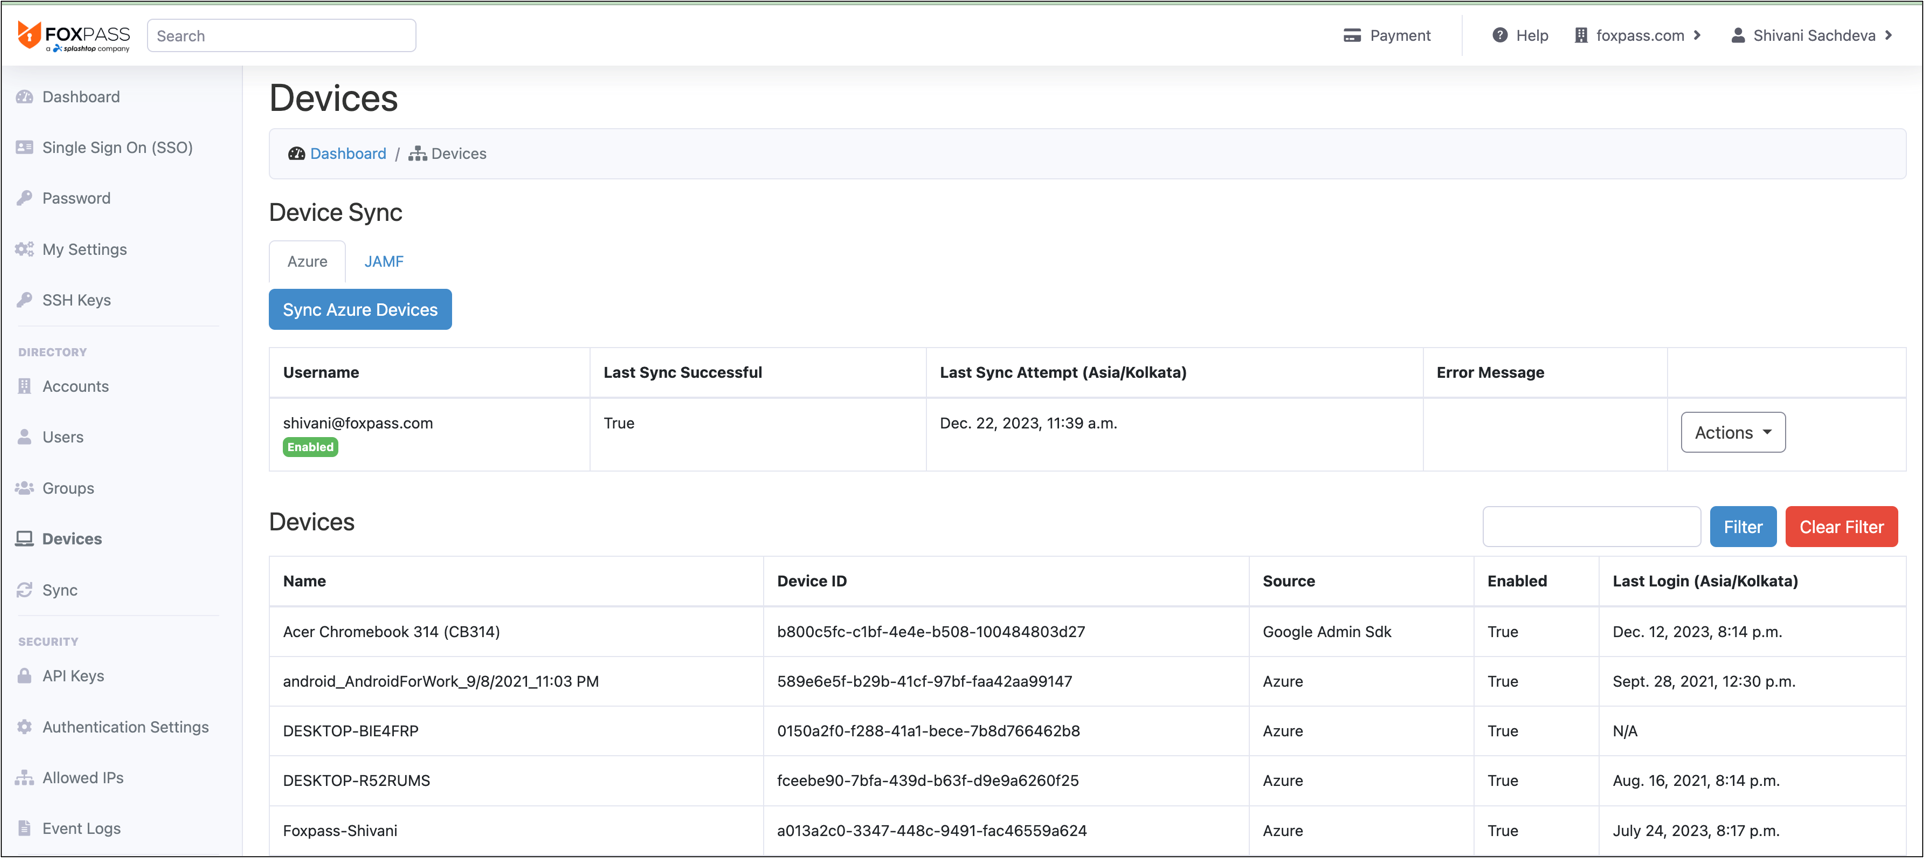The width and height of the screenshot is (1924, 858).
Task: Click the Payment credit card icon
Action: click(1352, 35)
